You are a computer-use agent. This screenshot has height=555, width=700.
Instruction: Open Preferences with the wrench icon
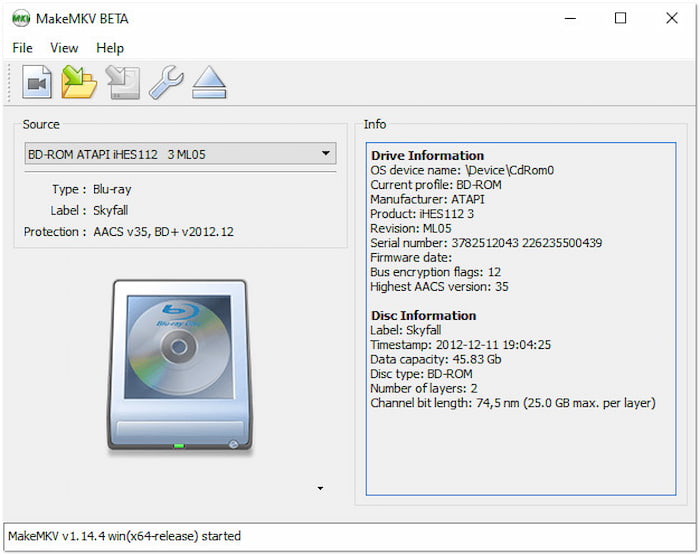166,83
